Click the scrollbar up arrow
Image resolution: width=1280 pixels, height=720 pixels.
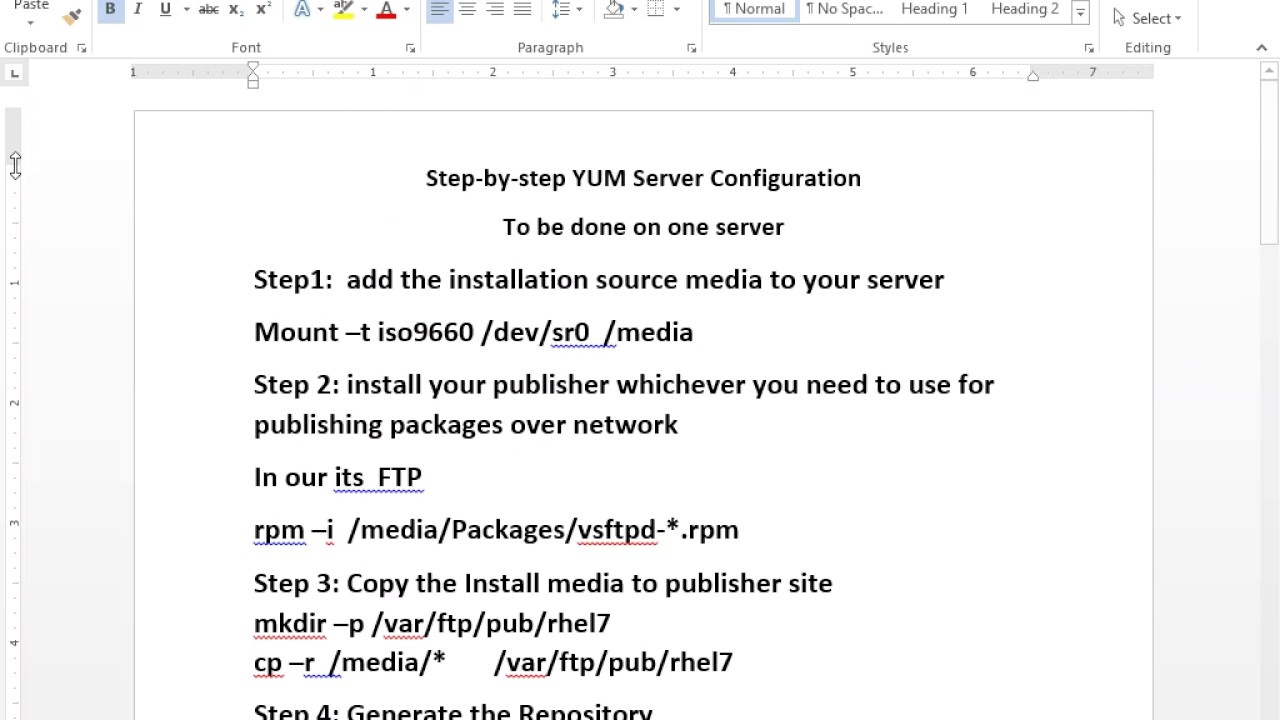[x=1269, y=71]
